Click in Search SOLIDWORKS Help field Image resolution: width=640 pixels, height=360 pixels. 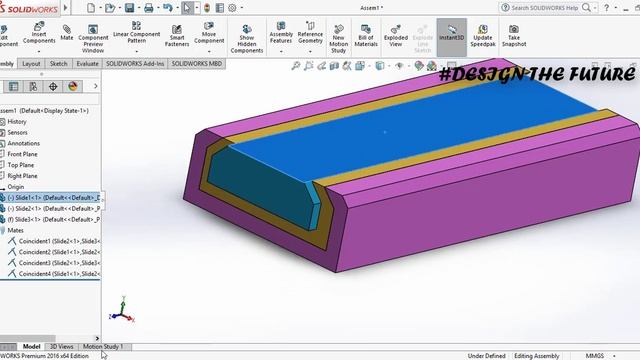(x=545, y=8)
